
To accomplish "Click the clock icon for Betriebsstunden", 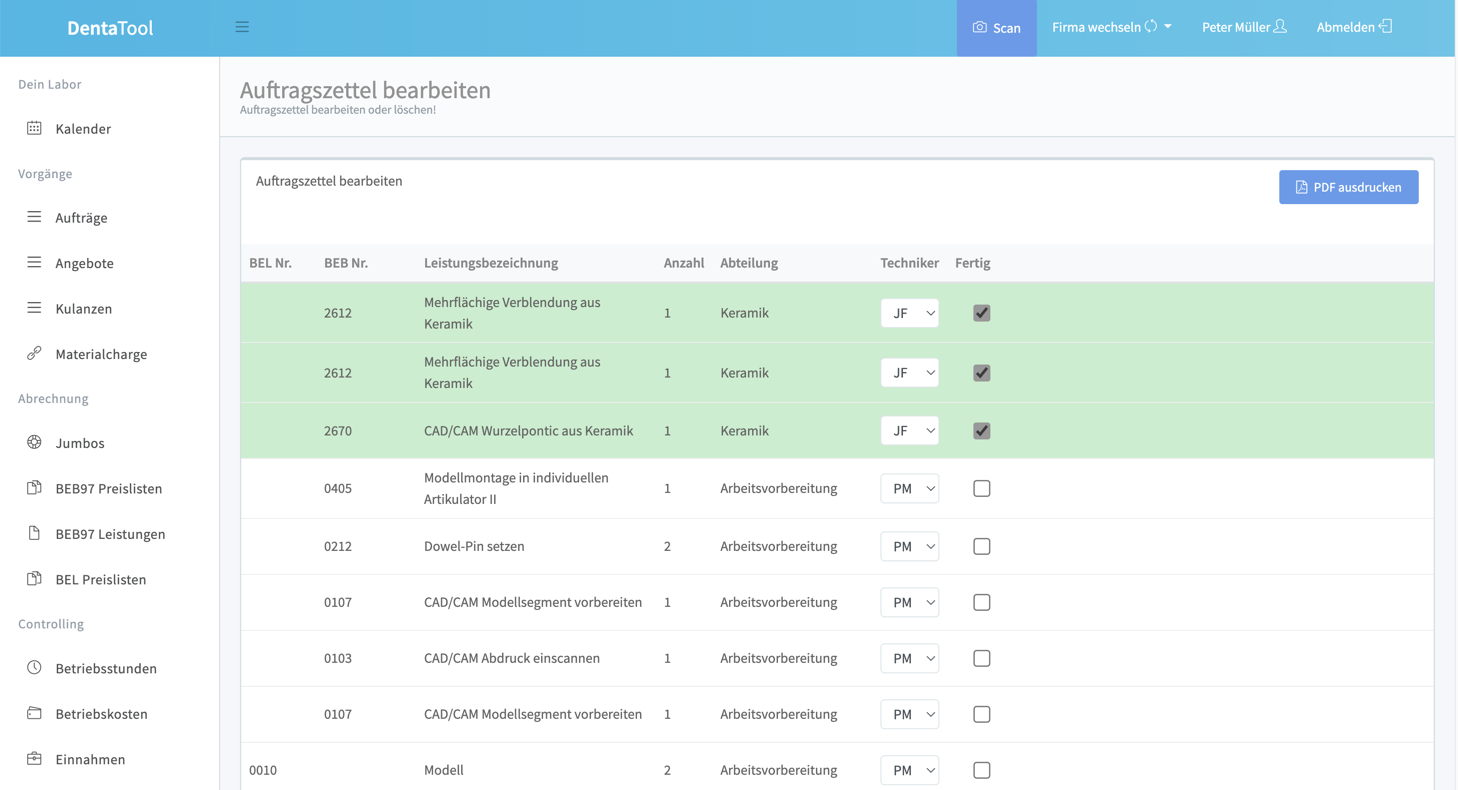I will tap(34, 667).
